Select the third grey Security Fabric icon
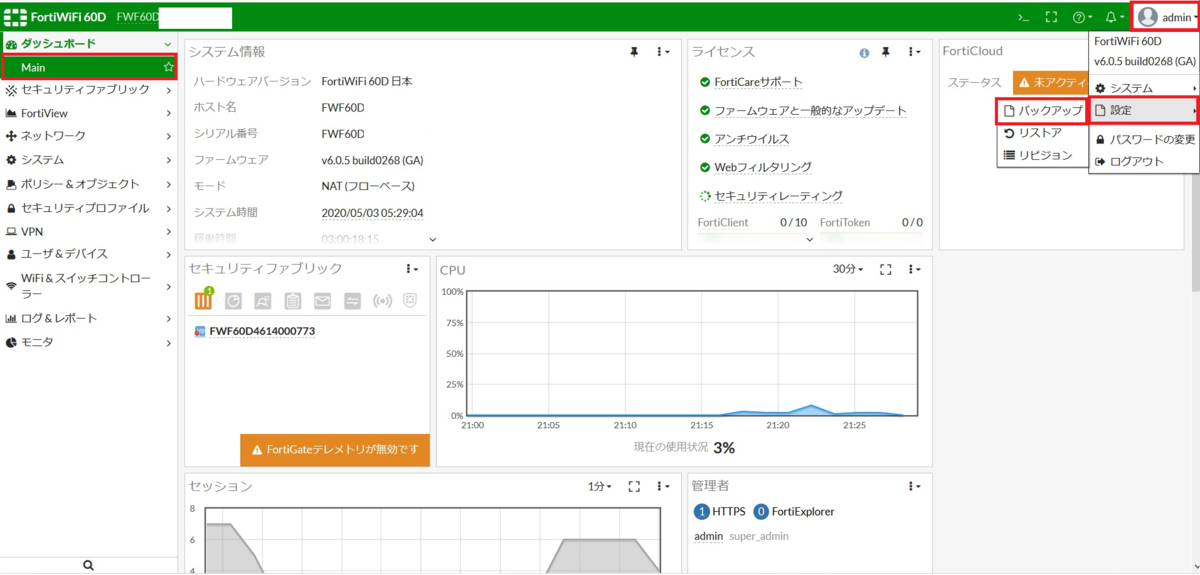Viewport: 1200px width, 575px height. click(263, 300)
